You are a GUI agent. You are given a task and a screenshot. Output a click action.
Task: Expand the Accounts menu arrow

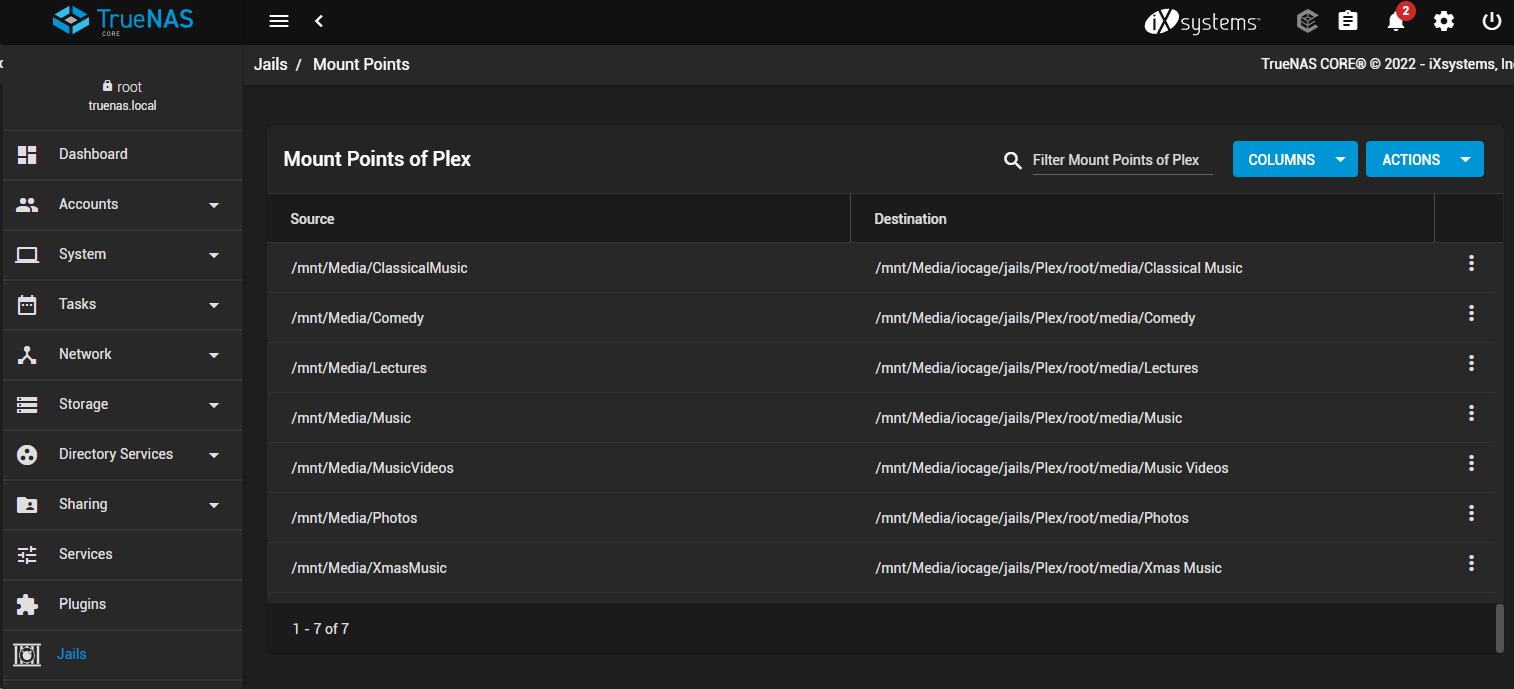click(x=213, y=205)
